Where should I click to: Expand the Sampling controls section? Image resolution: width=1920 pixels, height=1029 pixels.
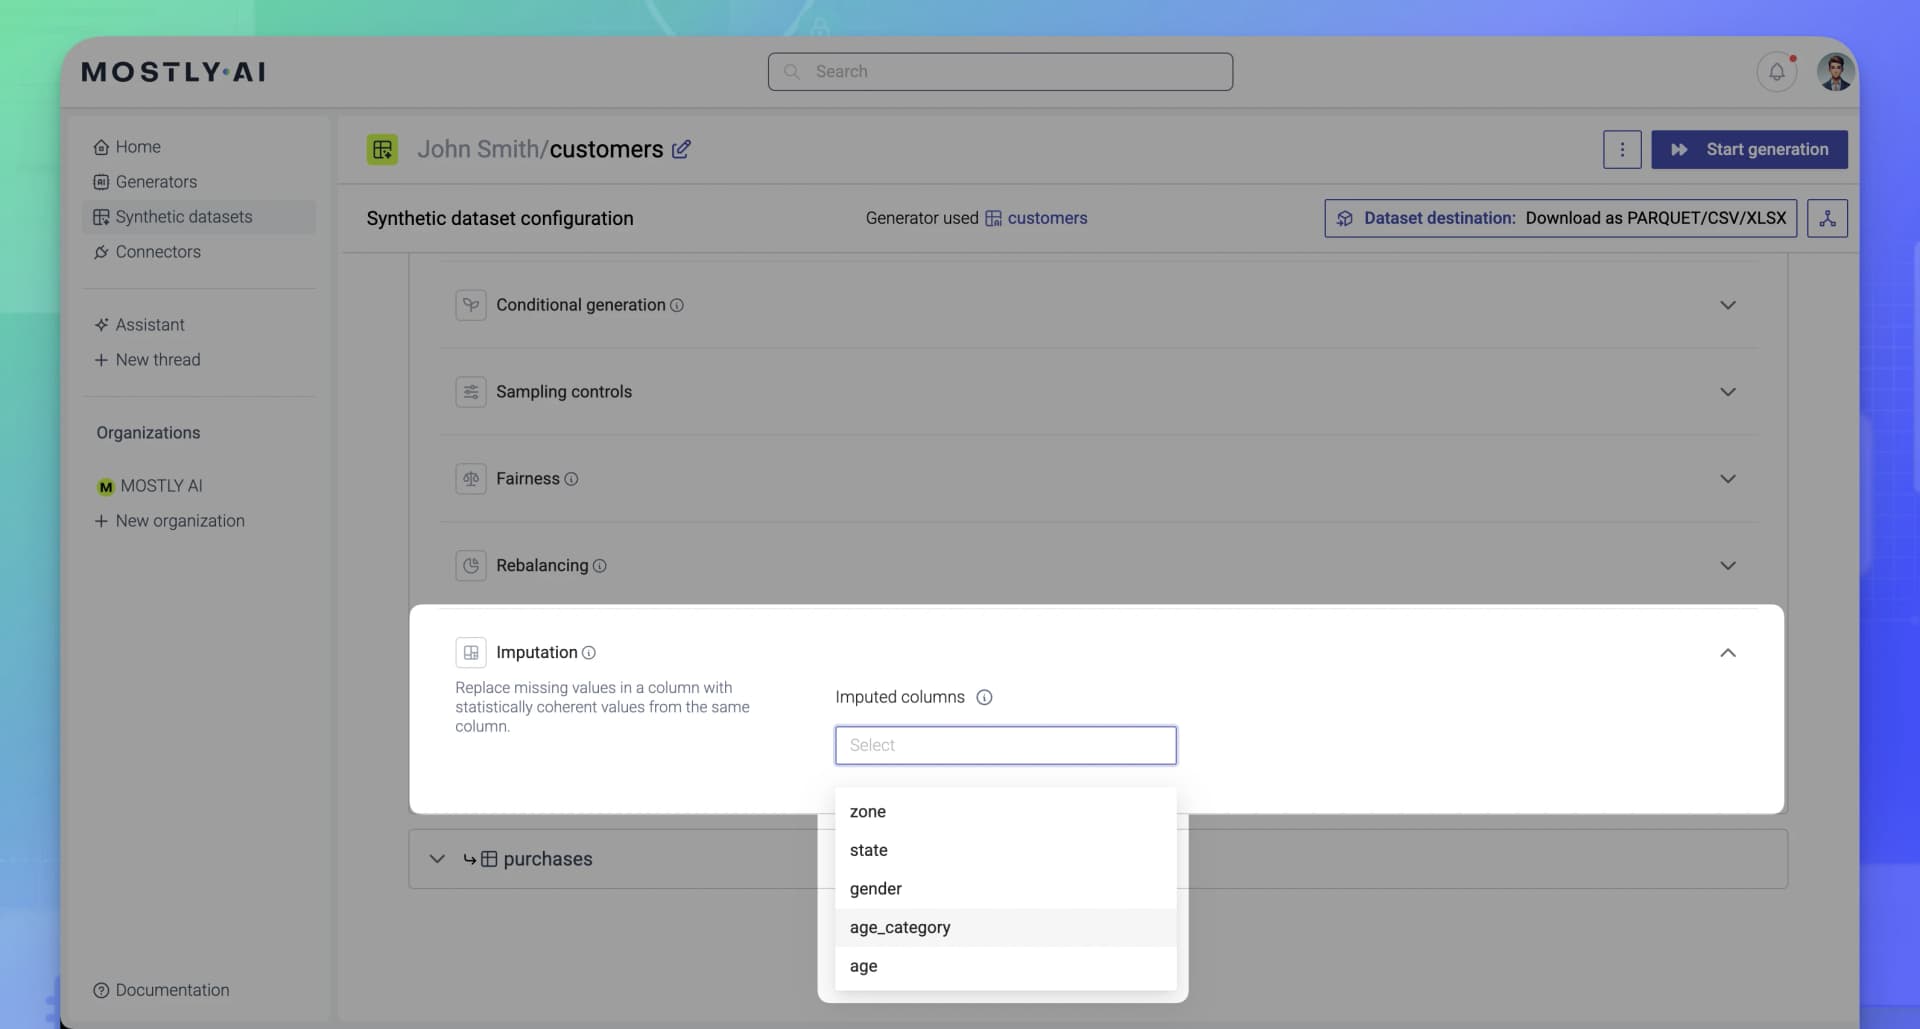pyautogui.click(x=1727, y=392)
